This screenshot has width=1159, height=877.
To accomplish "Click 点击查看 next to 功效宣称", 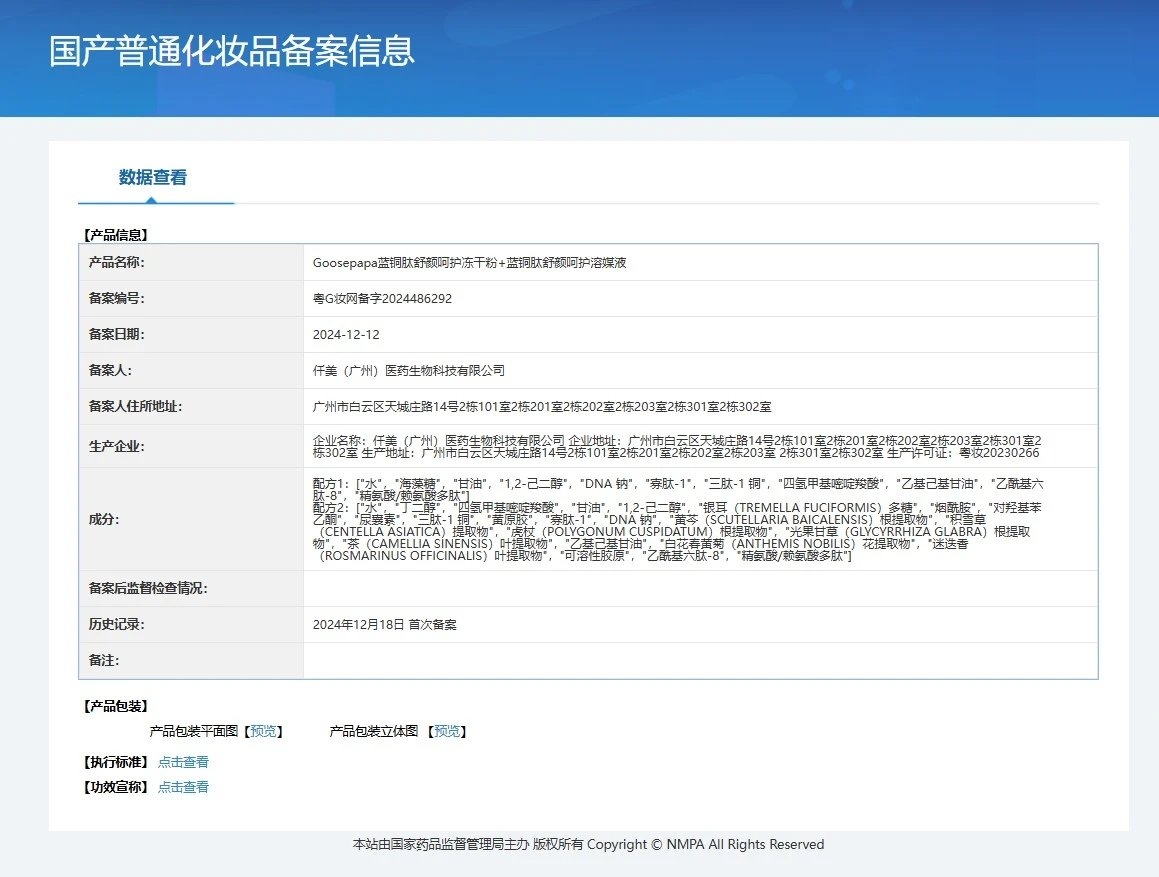I will 183,787.
